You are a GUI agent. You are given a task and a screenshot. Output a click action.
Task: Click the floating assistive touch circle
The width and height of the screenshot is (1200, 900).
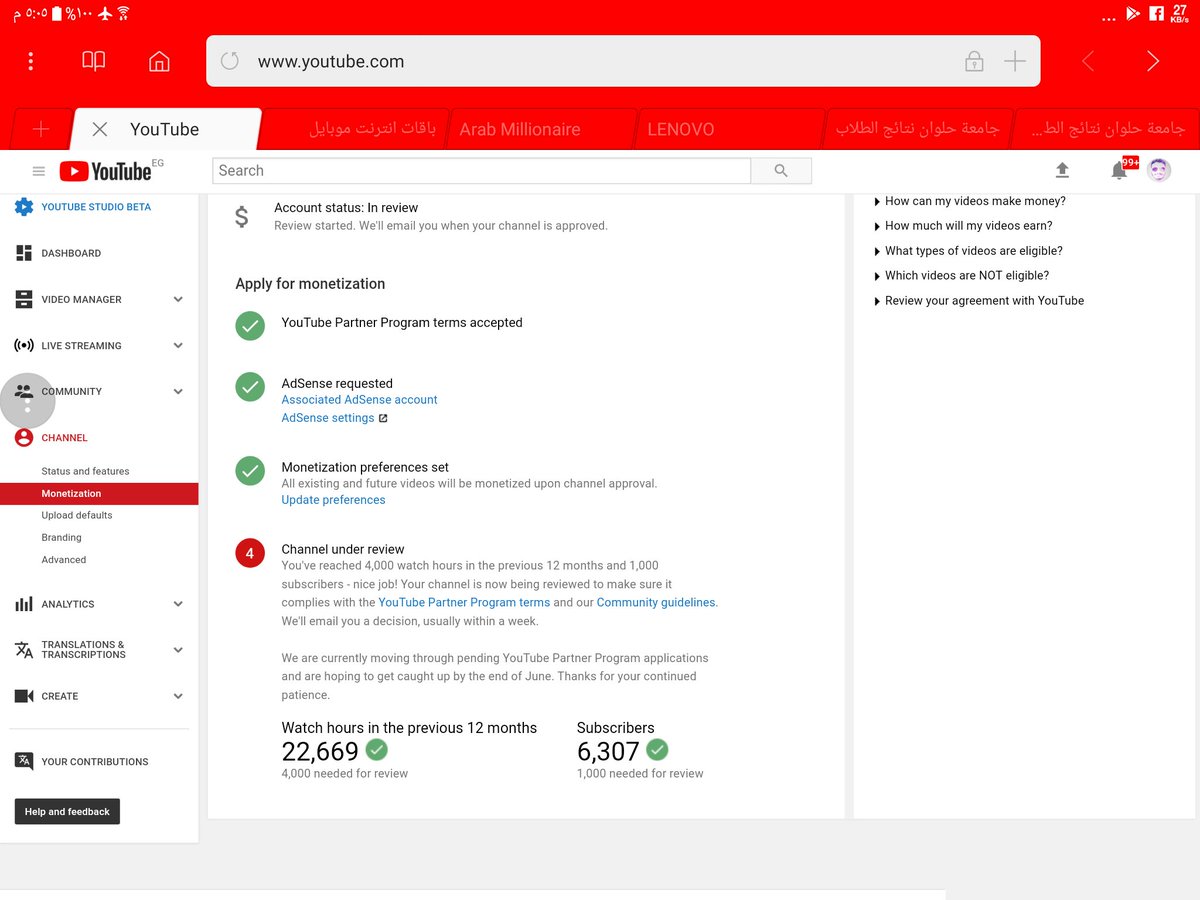click(x=27, y=400)
